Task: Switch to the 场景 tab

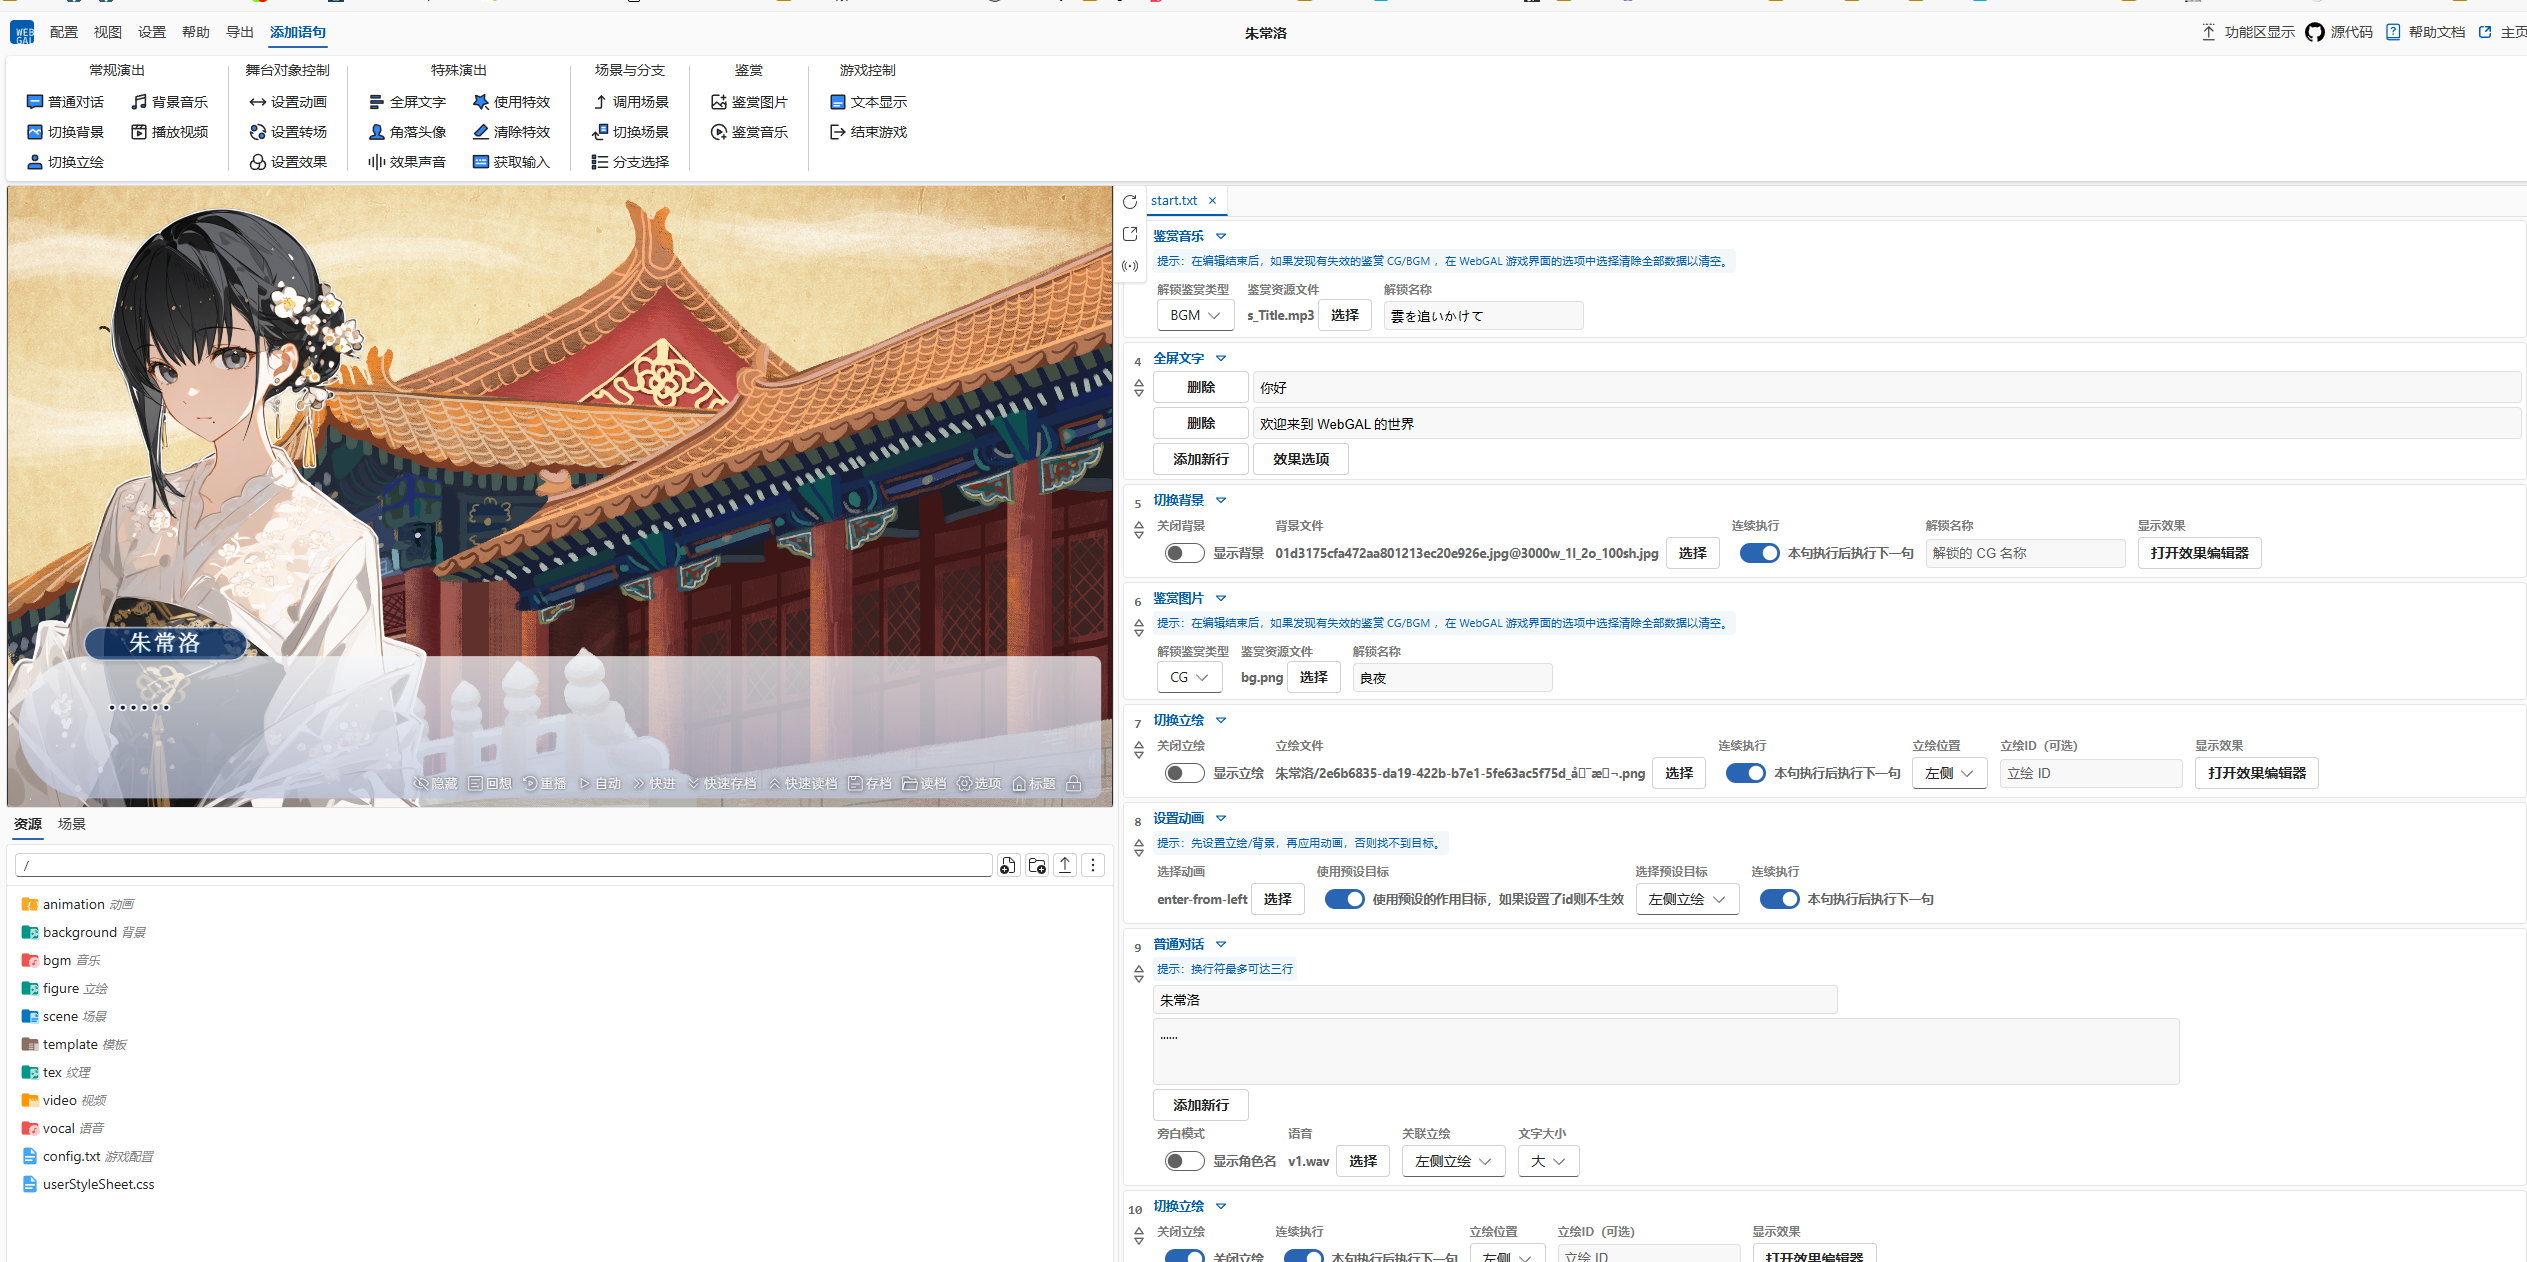Action: coord(72,824)
